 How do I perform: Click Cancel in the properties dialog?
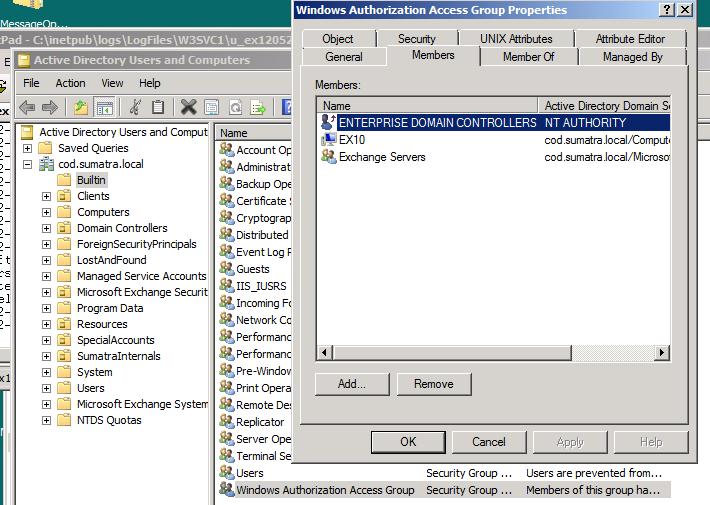click(489, 442)
